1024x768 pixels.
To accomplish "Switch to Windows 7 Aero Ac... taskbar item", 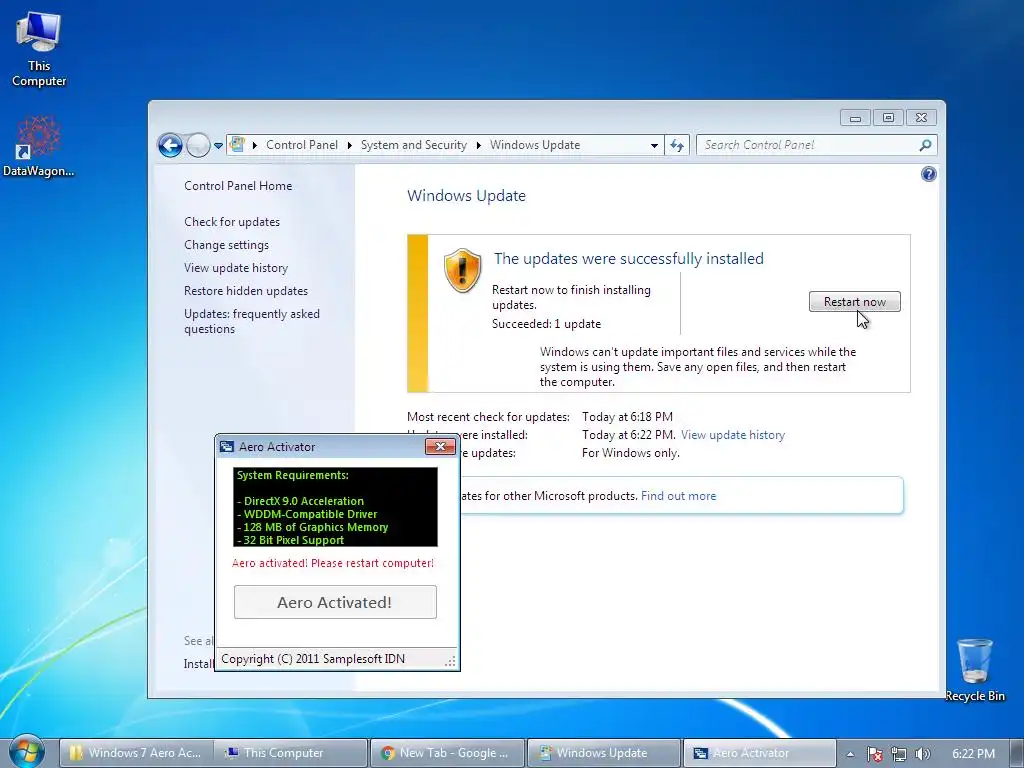I will 136,753.
